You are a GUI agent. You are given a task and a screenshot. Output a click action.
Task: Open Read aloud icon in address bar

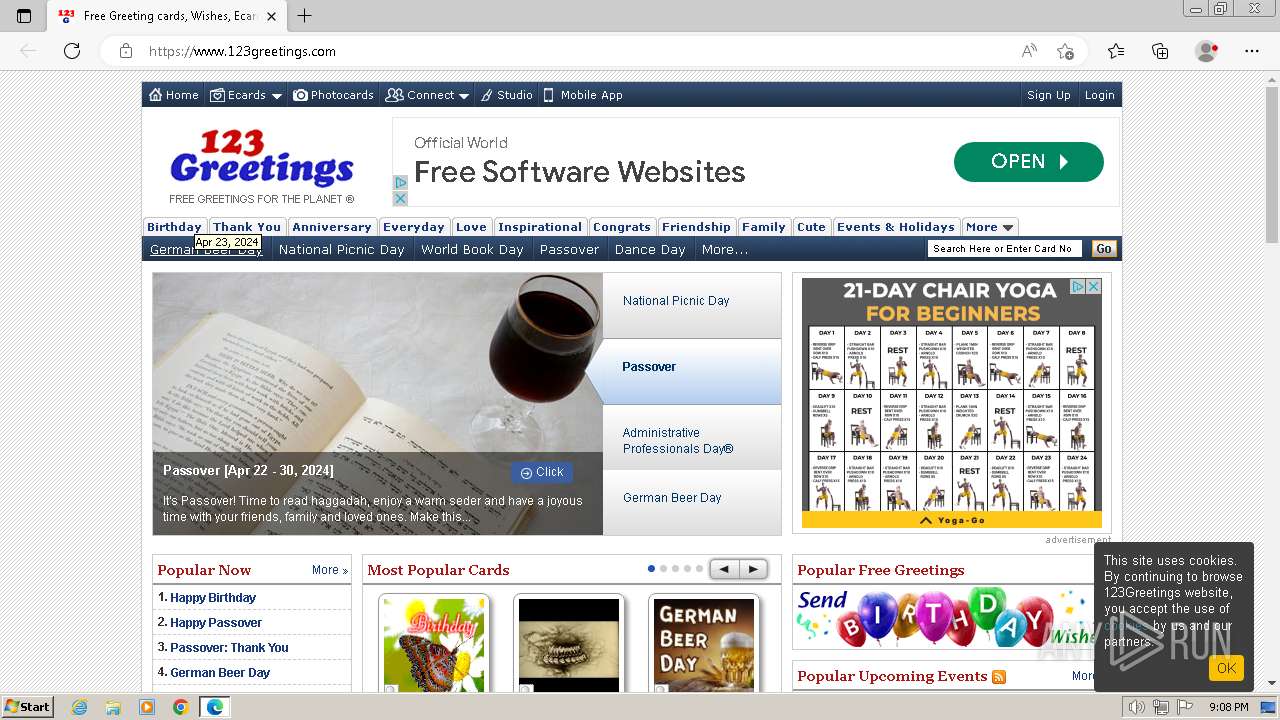coord(1029,51)
